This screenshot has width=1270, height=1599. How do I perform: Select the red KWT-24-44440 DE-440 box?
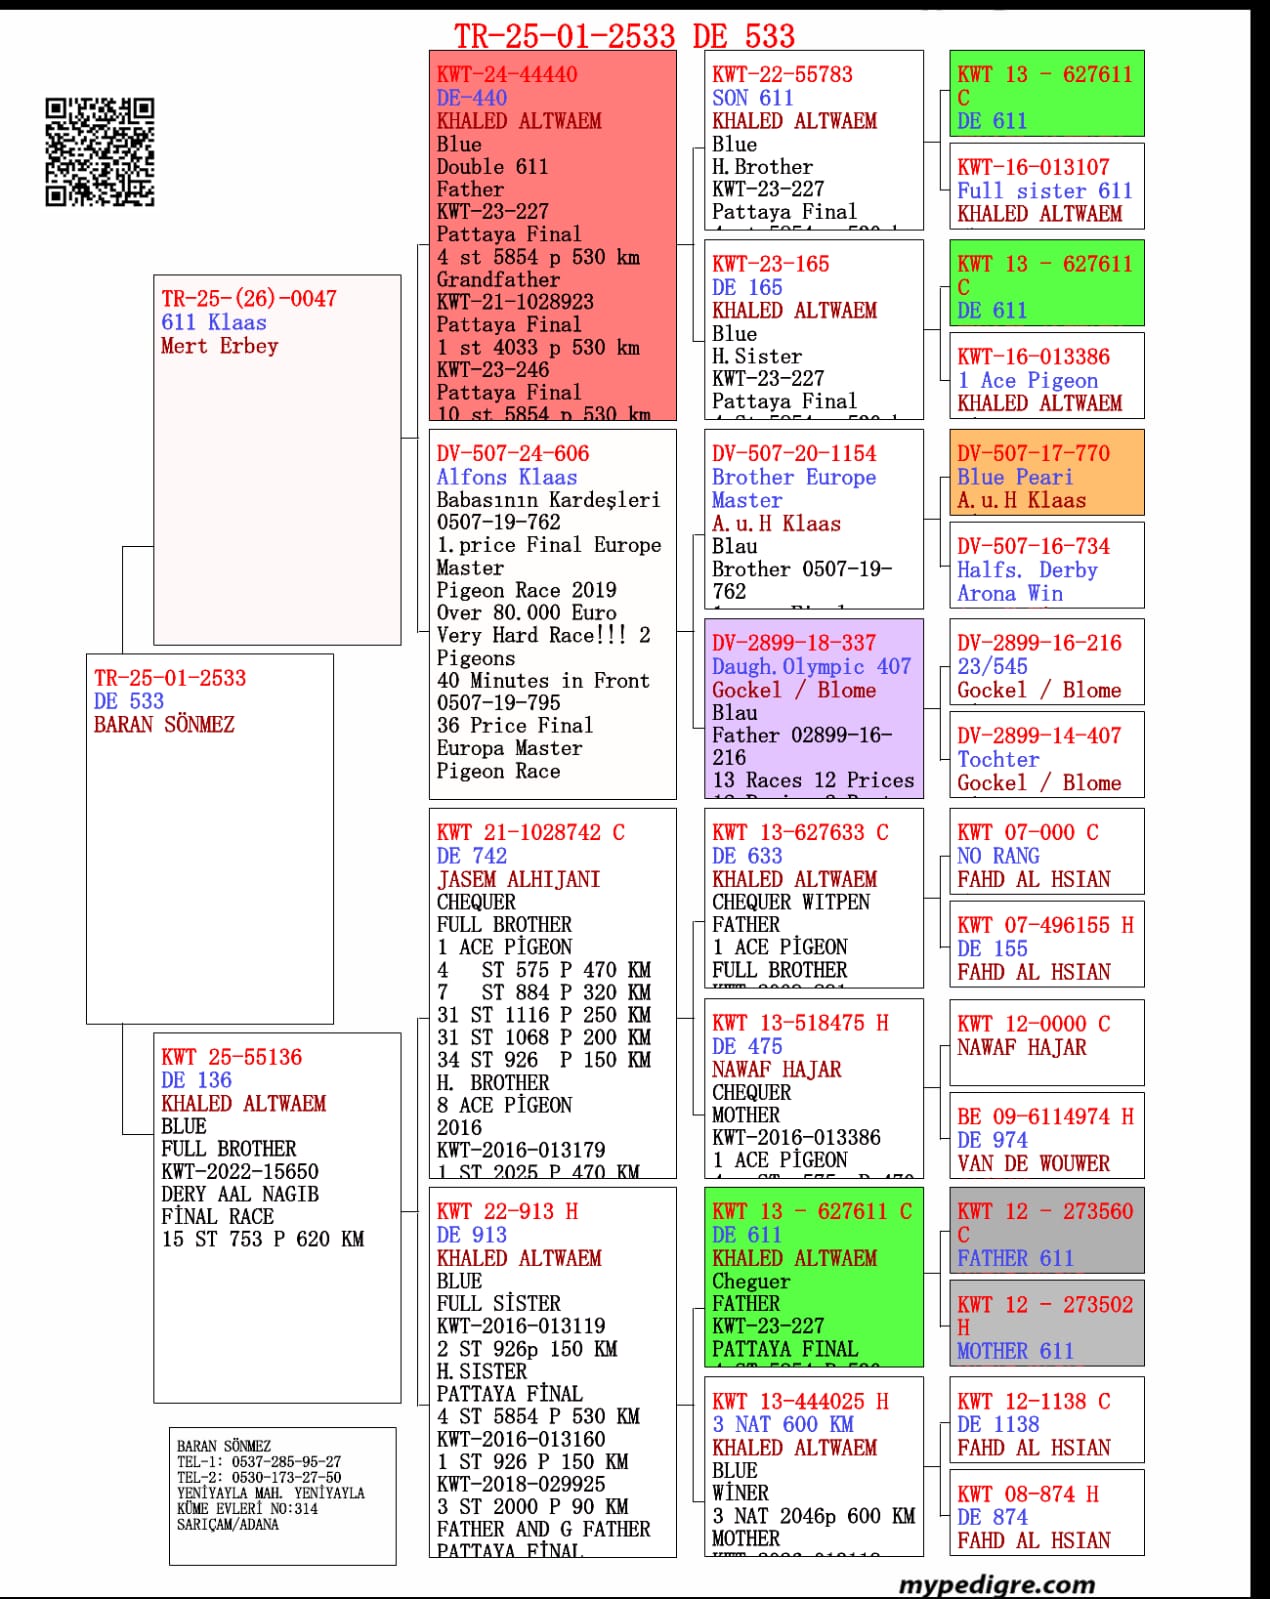552,235
